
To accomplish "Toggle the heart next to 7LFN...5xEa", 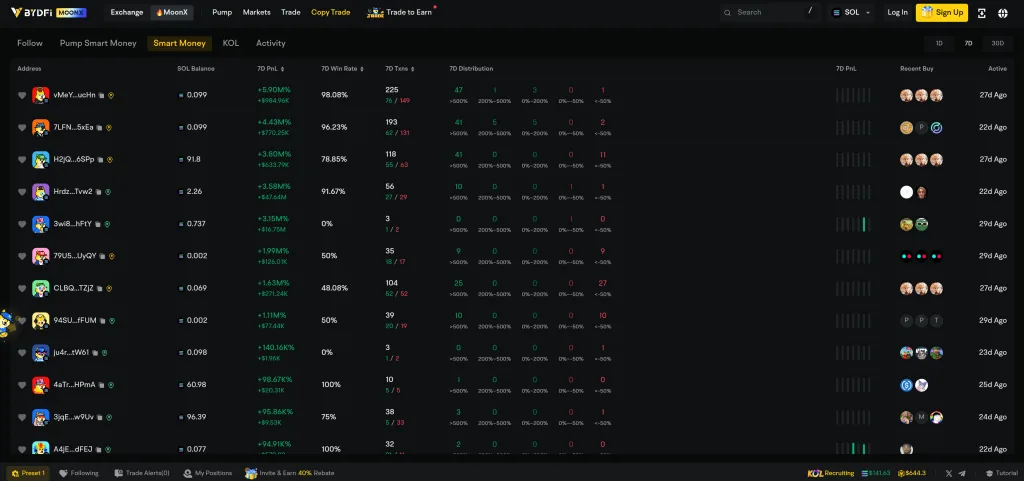I will 22,127.
